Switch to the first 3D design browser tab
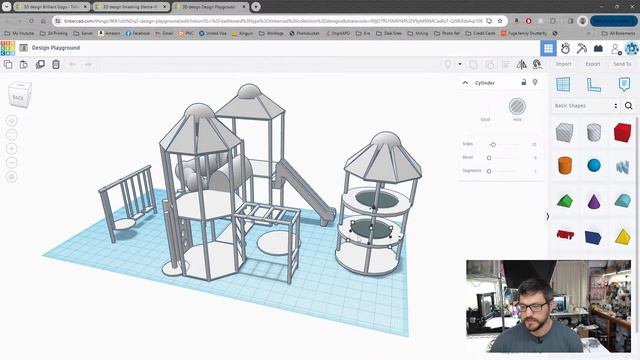 [51, 7]
